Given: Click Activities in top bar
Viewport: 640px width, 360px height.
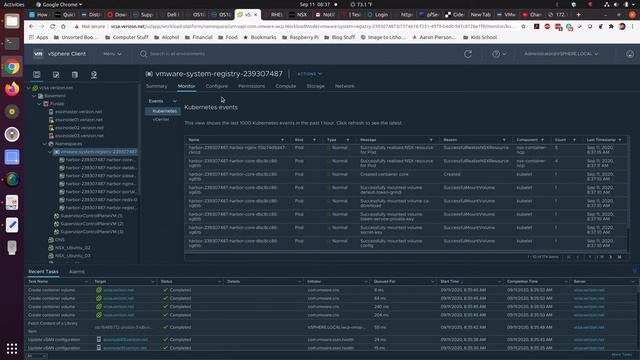Looking at the screenshot, I should 13,4.
